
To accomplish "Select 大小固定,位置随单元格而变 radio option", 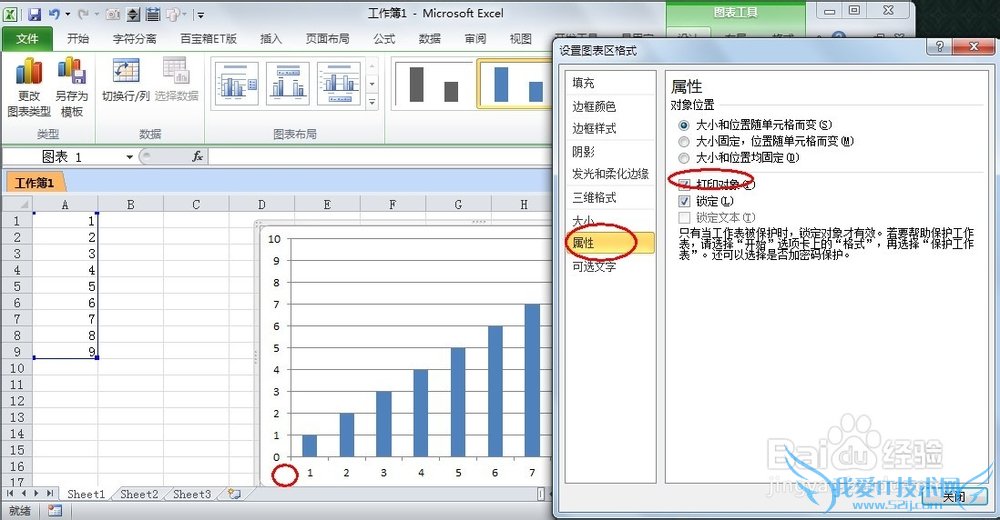I will click(x=684, y=142).
